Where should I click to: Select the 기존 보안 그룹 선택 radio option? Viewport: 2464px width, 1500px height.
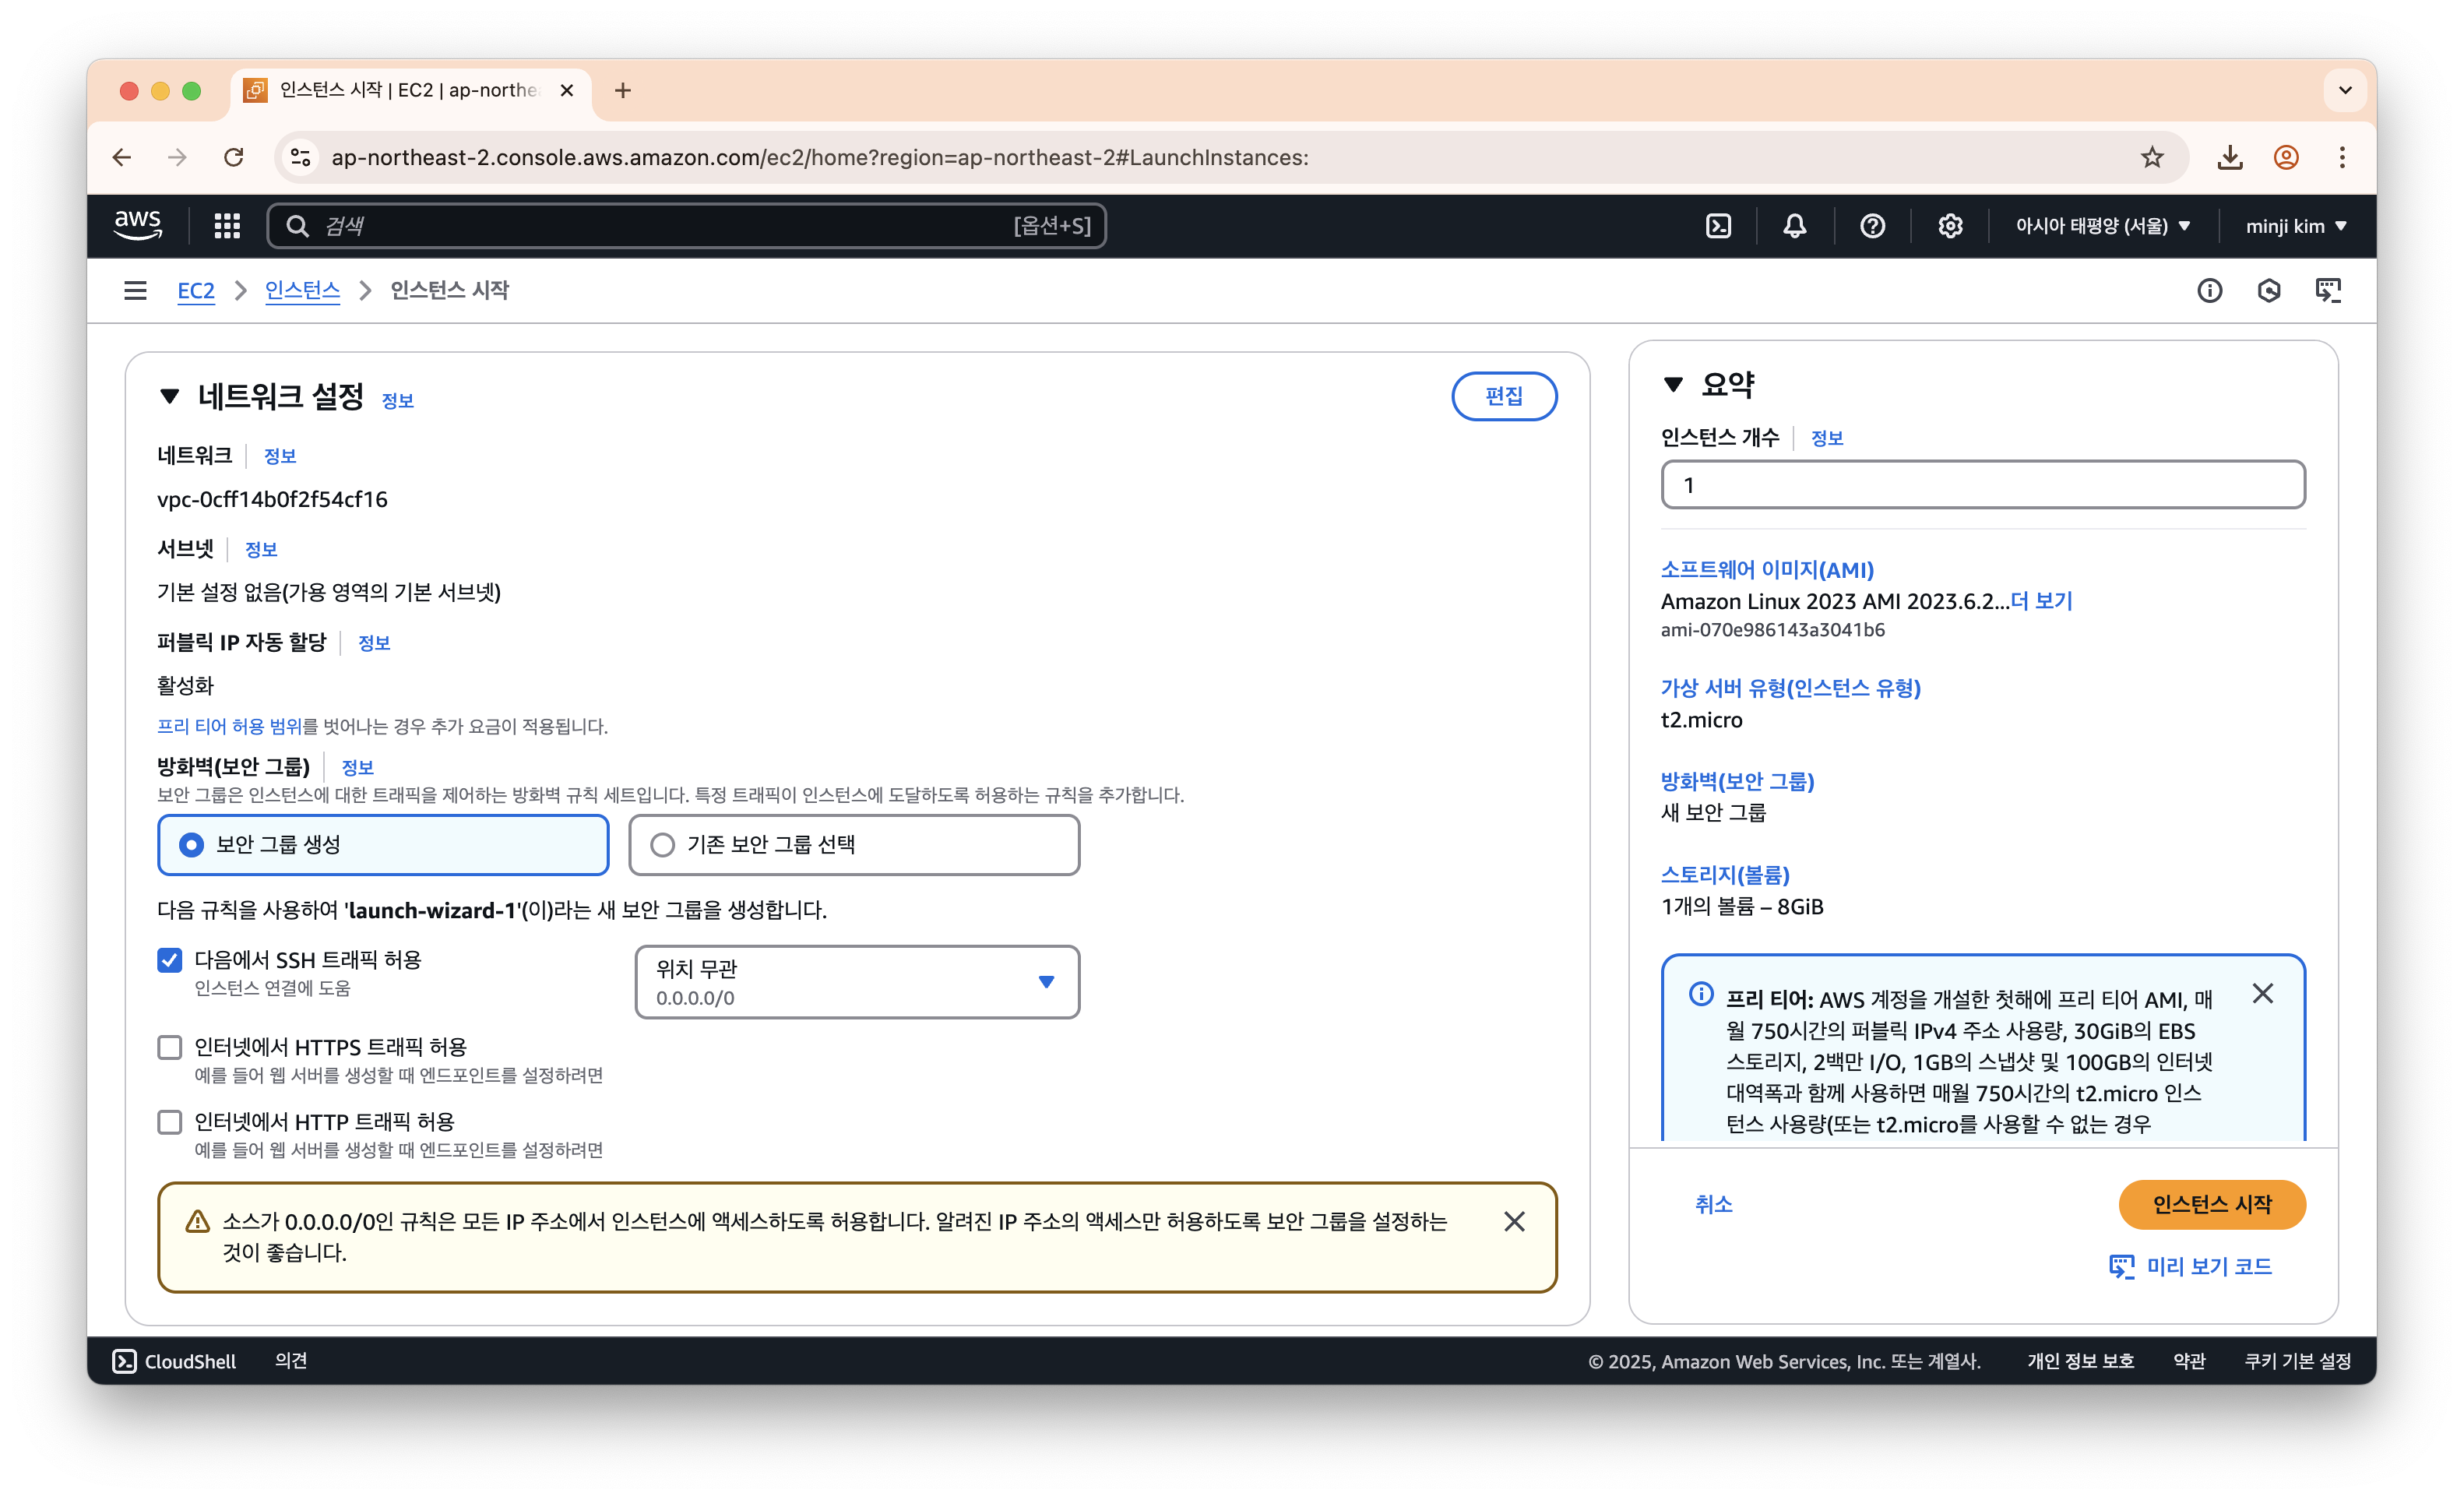click(x=854, y=845)
